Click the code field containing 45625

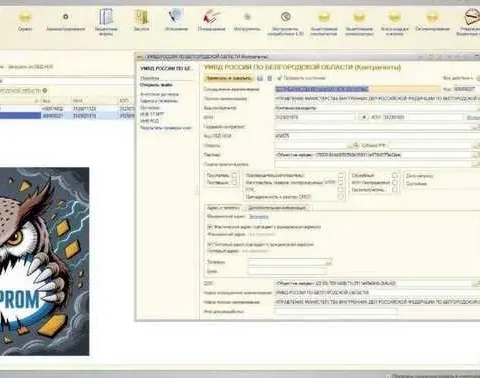point(377,136)
